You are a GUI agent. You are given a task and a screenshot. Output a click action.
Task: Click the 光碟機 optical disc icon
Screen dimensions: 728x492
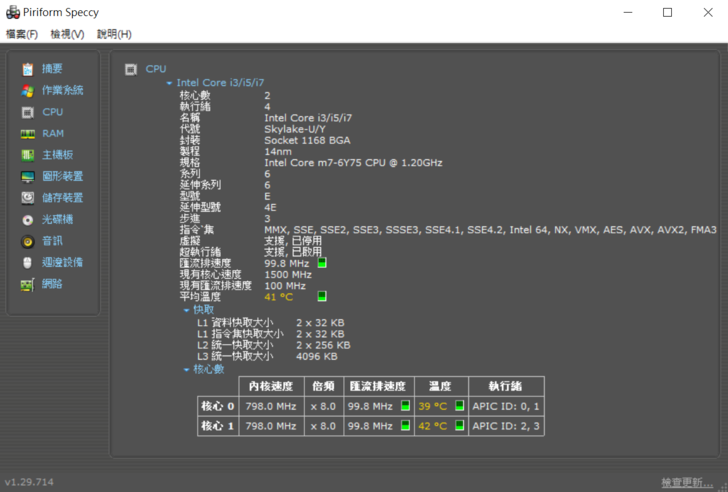[28, 219]
